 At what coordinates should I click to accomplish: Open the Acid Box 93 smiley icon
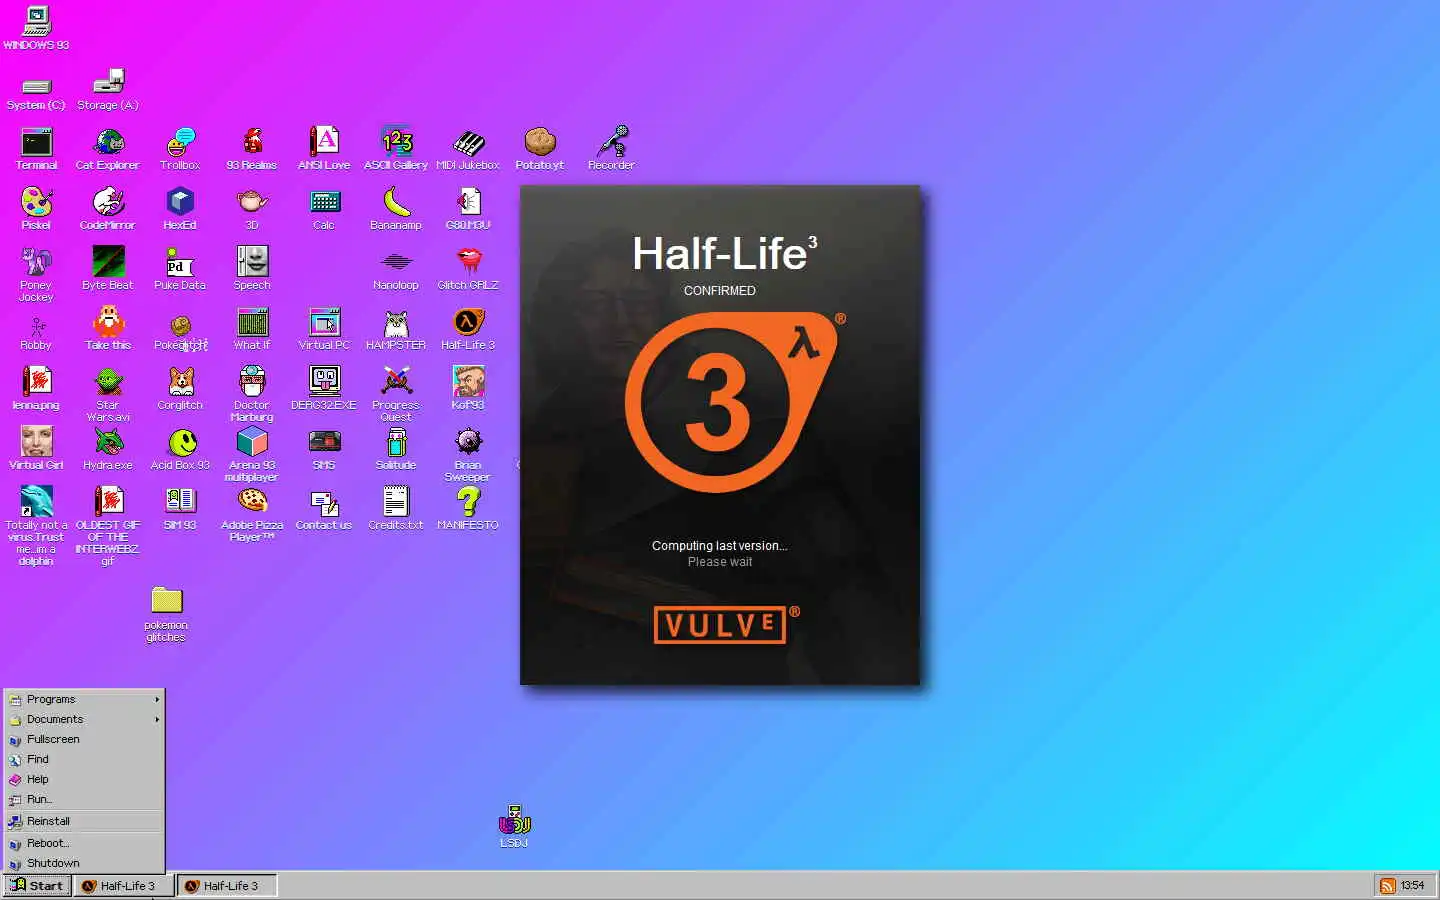click(x=180, y=449)
